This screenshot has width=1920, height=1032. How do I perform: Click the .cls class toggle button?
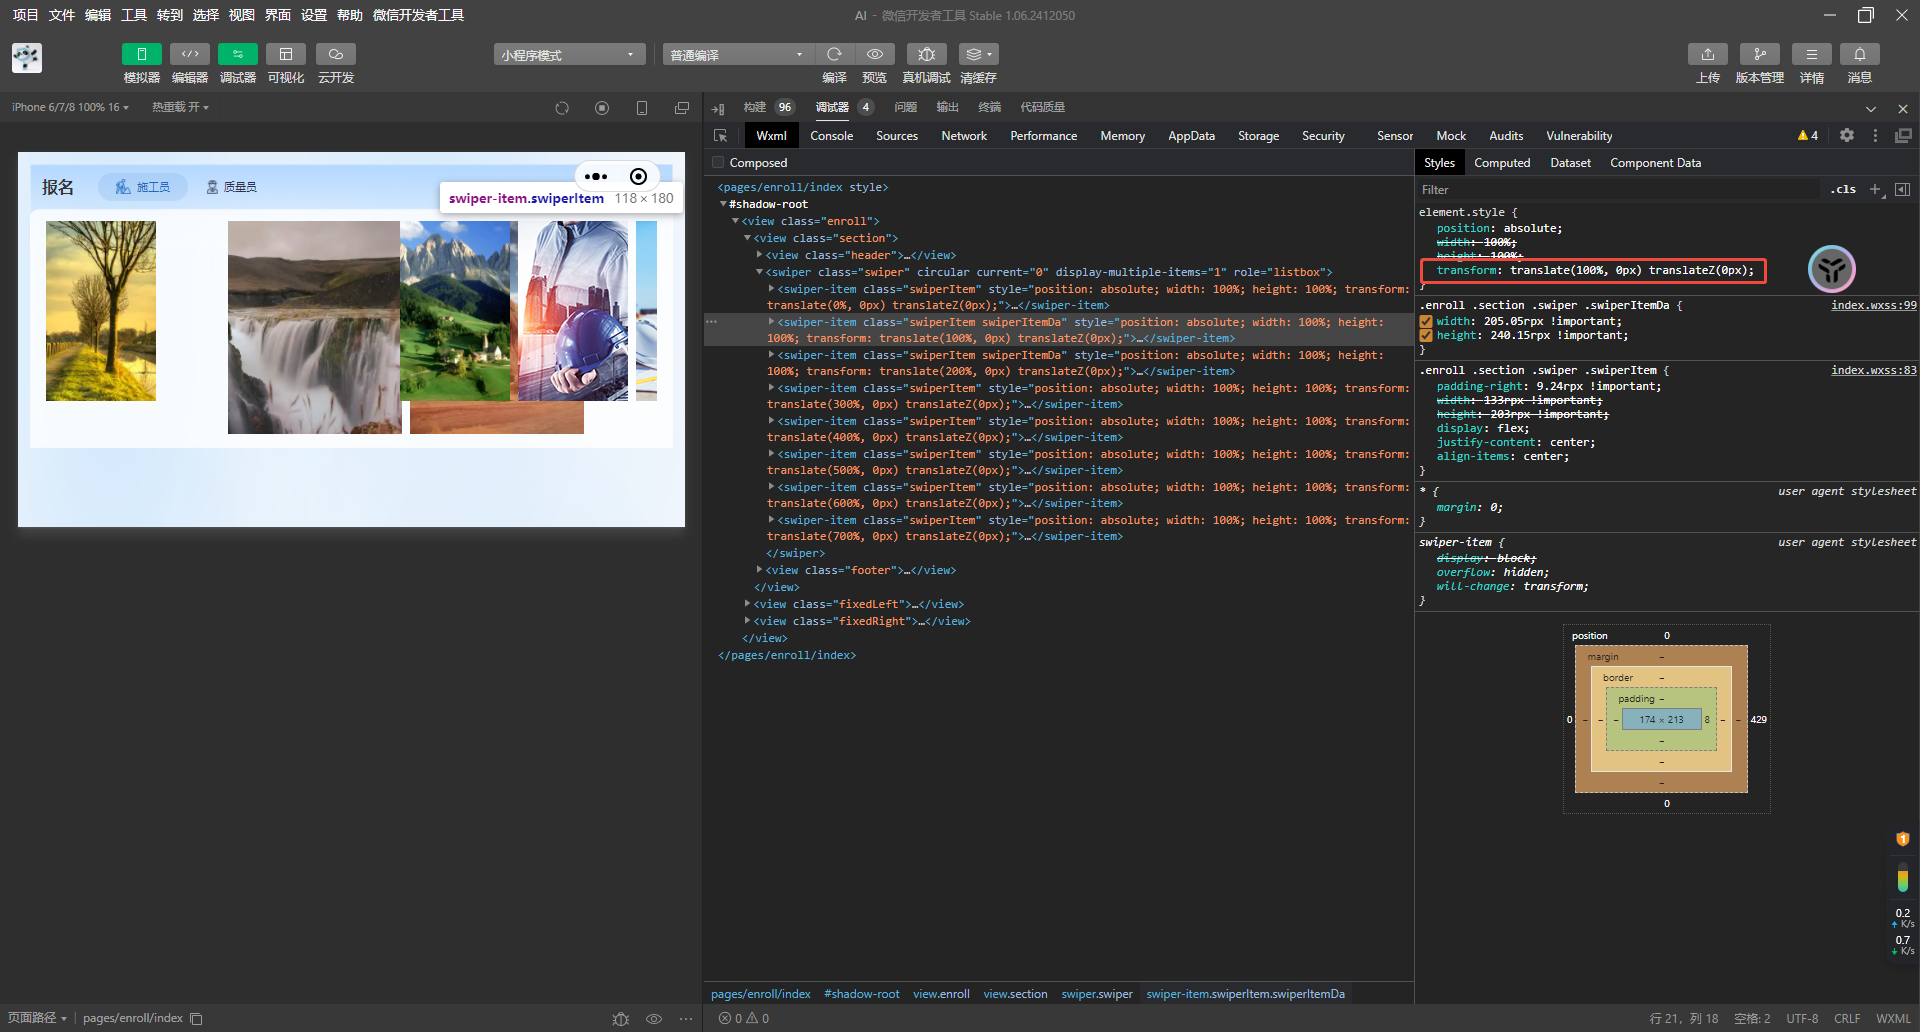1844,189
